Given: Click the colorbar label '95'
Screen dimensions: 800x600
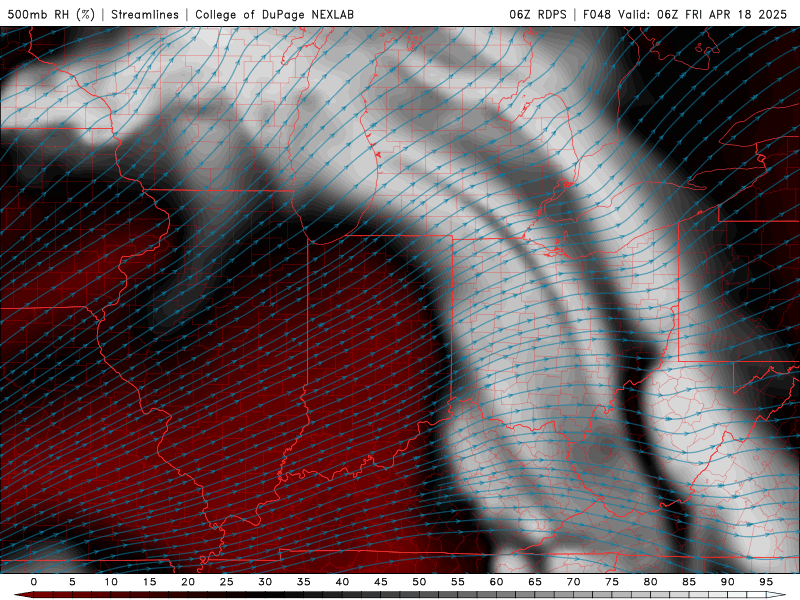Looking at the screenshot, I should [x=766, y=582].
